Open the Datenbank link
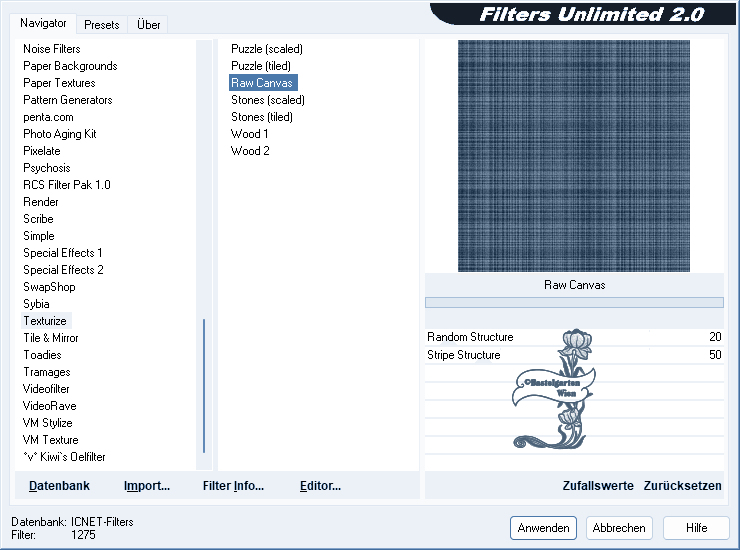Screen dimensions: 740x550 59,485
